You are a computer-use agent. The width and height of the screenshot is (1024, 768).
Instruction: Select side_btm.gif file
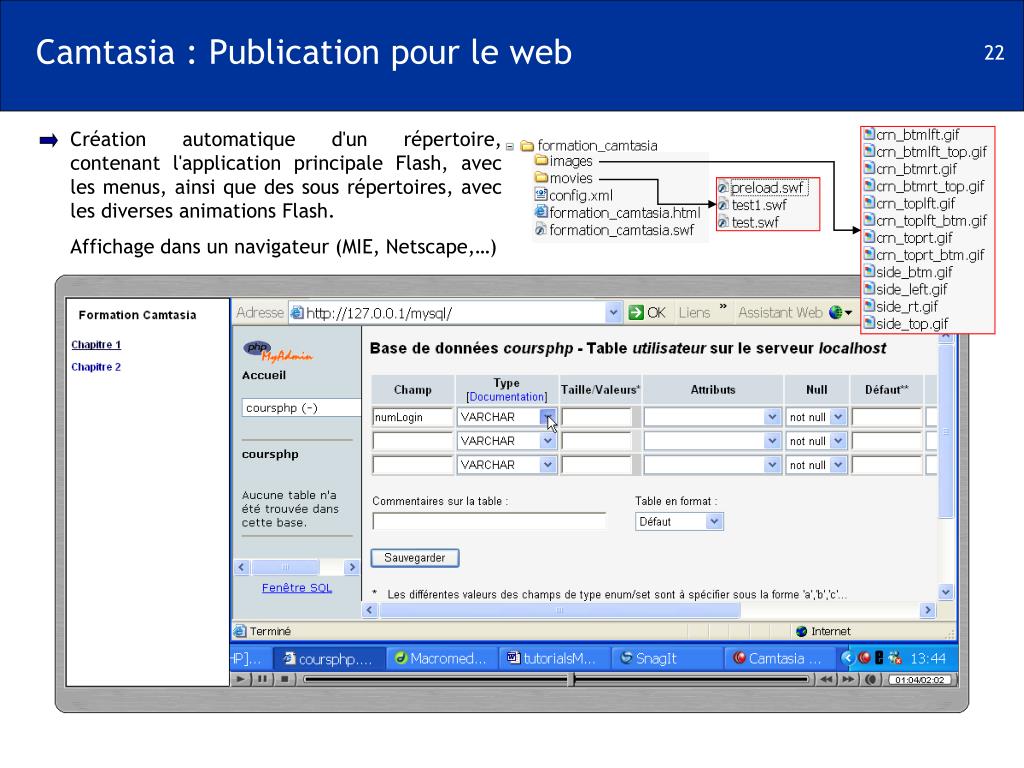point(908,272)
